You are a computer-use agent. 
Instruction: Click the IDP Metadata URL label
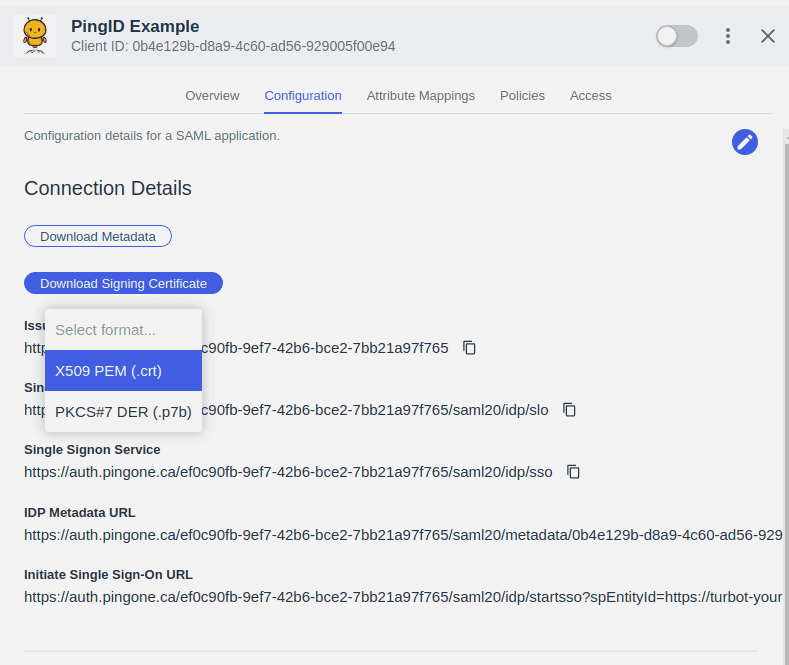[80, 513]
